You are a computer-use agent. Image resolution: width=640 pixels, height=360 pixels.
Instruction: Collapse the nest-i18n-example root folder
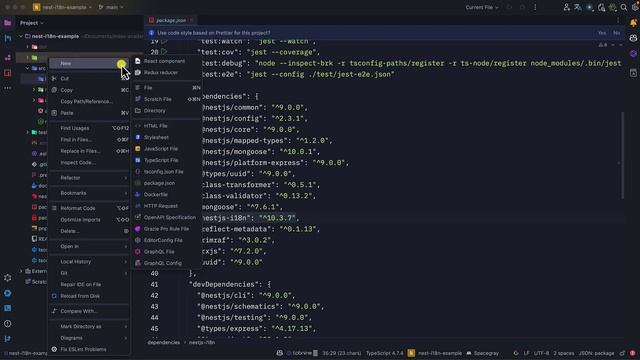[21, 36]
